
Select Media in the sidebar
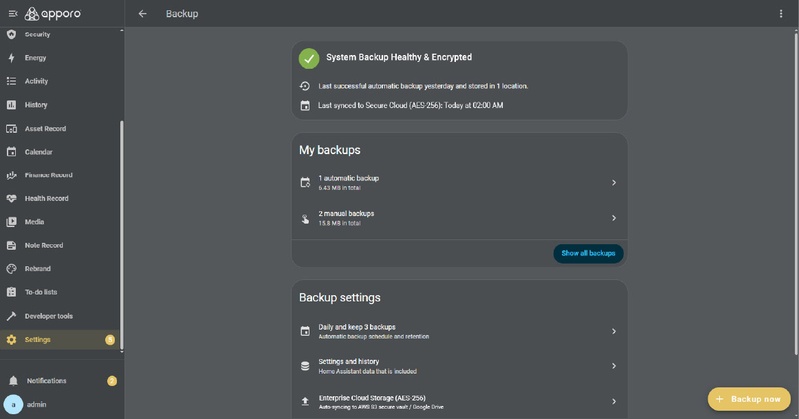point(61,222)
